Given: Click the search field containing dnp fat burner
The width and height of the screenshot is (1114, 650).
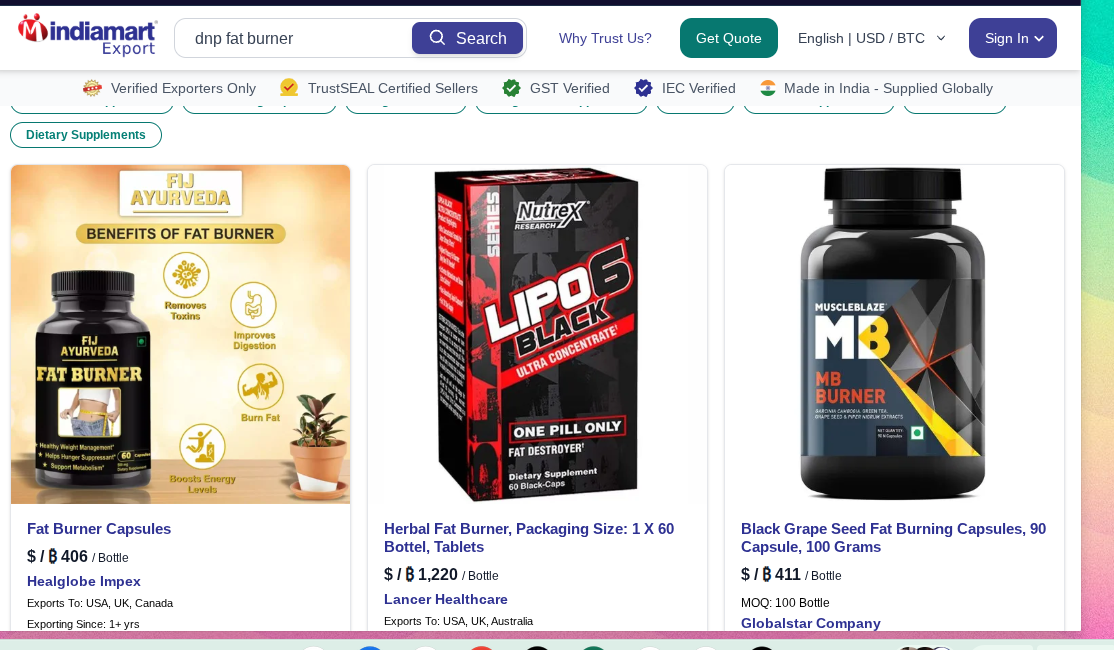Looking at the screenshot, I should (293, 38).
